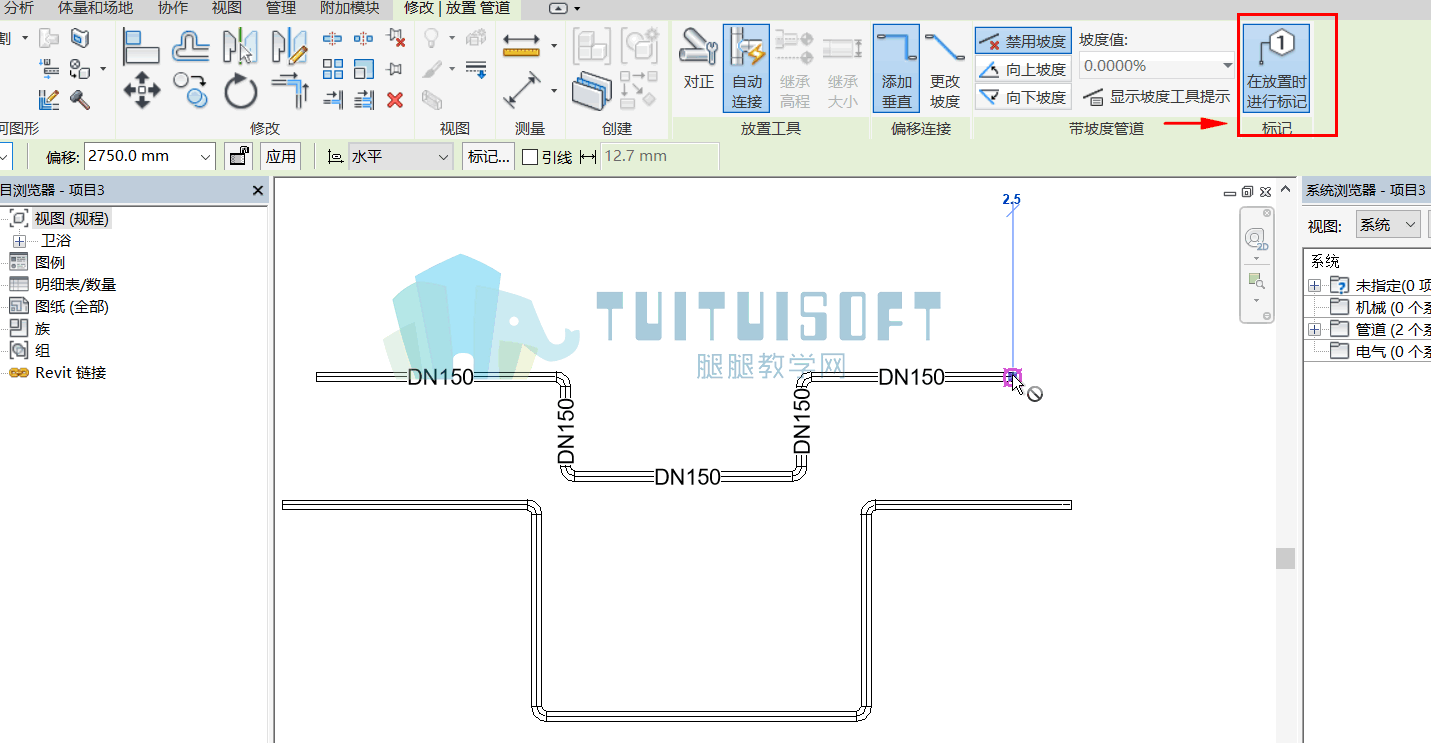Activate the Move tool
Screen dimensions: 1431x743
[141, 90]
